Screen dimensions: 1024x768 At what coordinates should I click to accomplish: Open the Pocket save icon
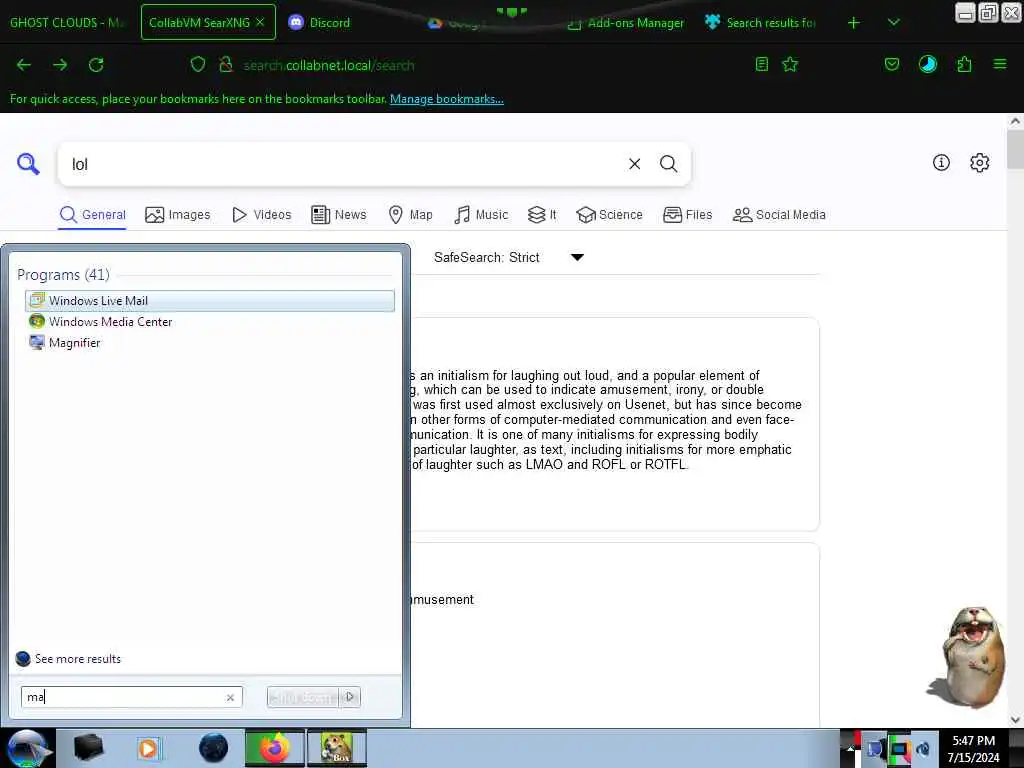point(891,64)
